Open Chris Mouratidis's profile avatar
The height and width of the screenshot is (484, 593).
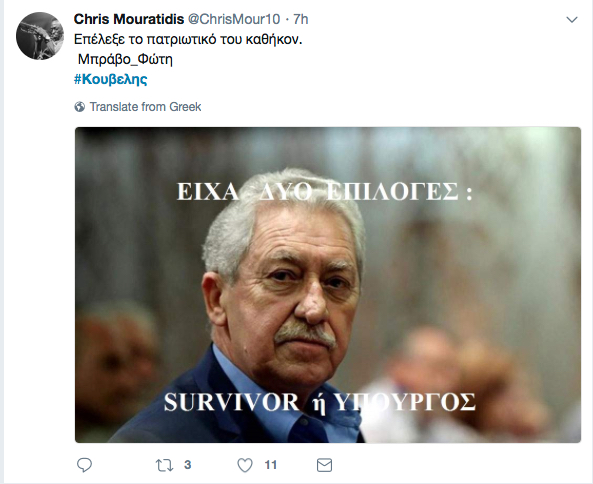click(40, 36)
